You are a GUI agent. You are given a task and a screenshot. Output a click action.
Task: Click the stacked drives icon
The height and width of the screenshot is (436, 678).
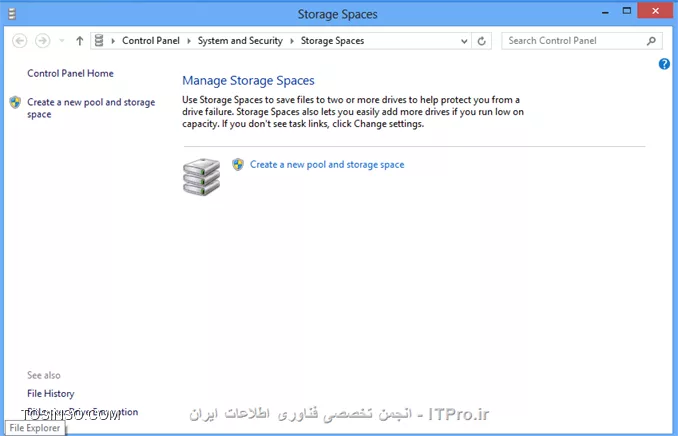201,177
